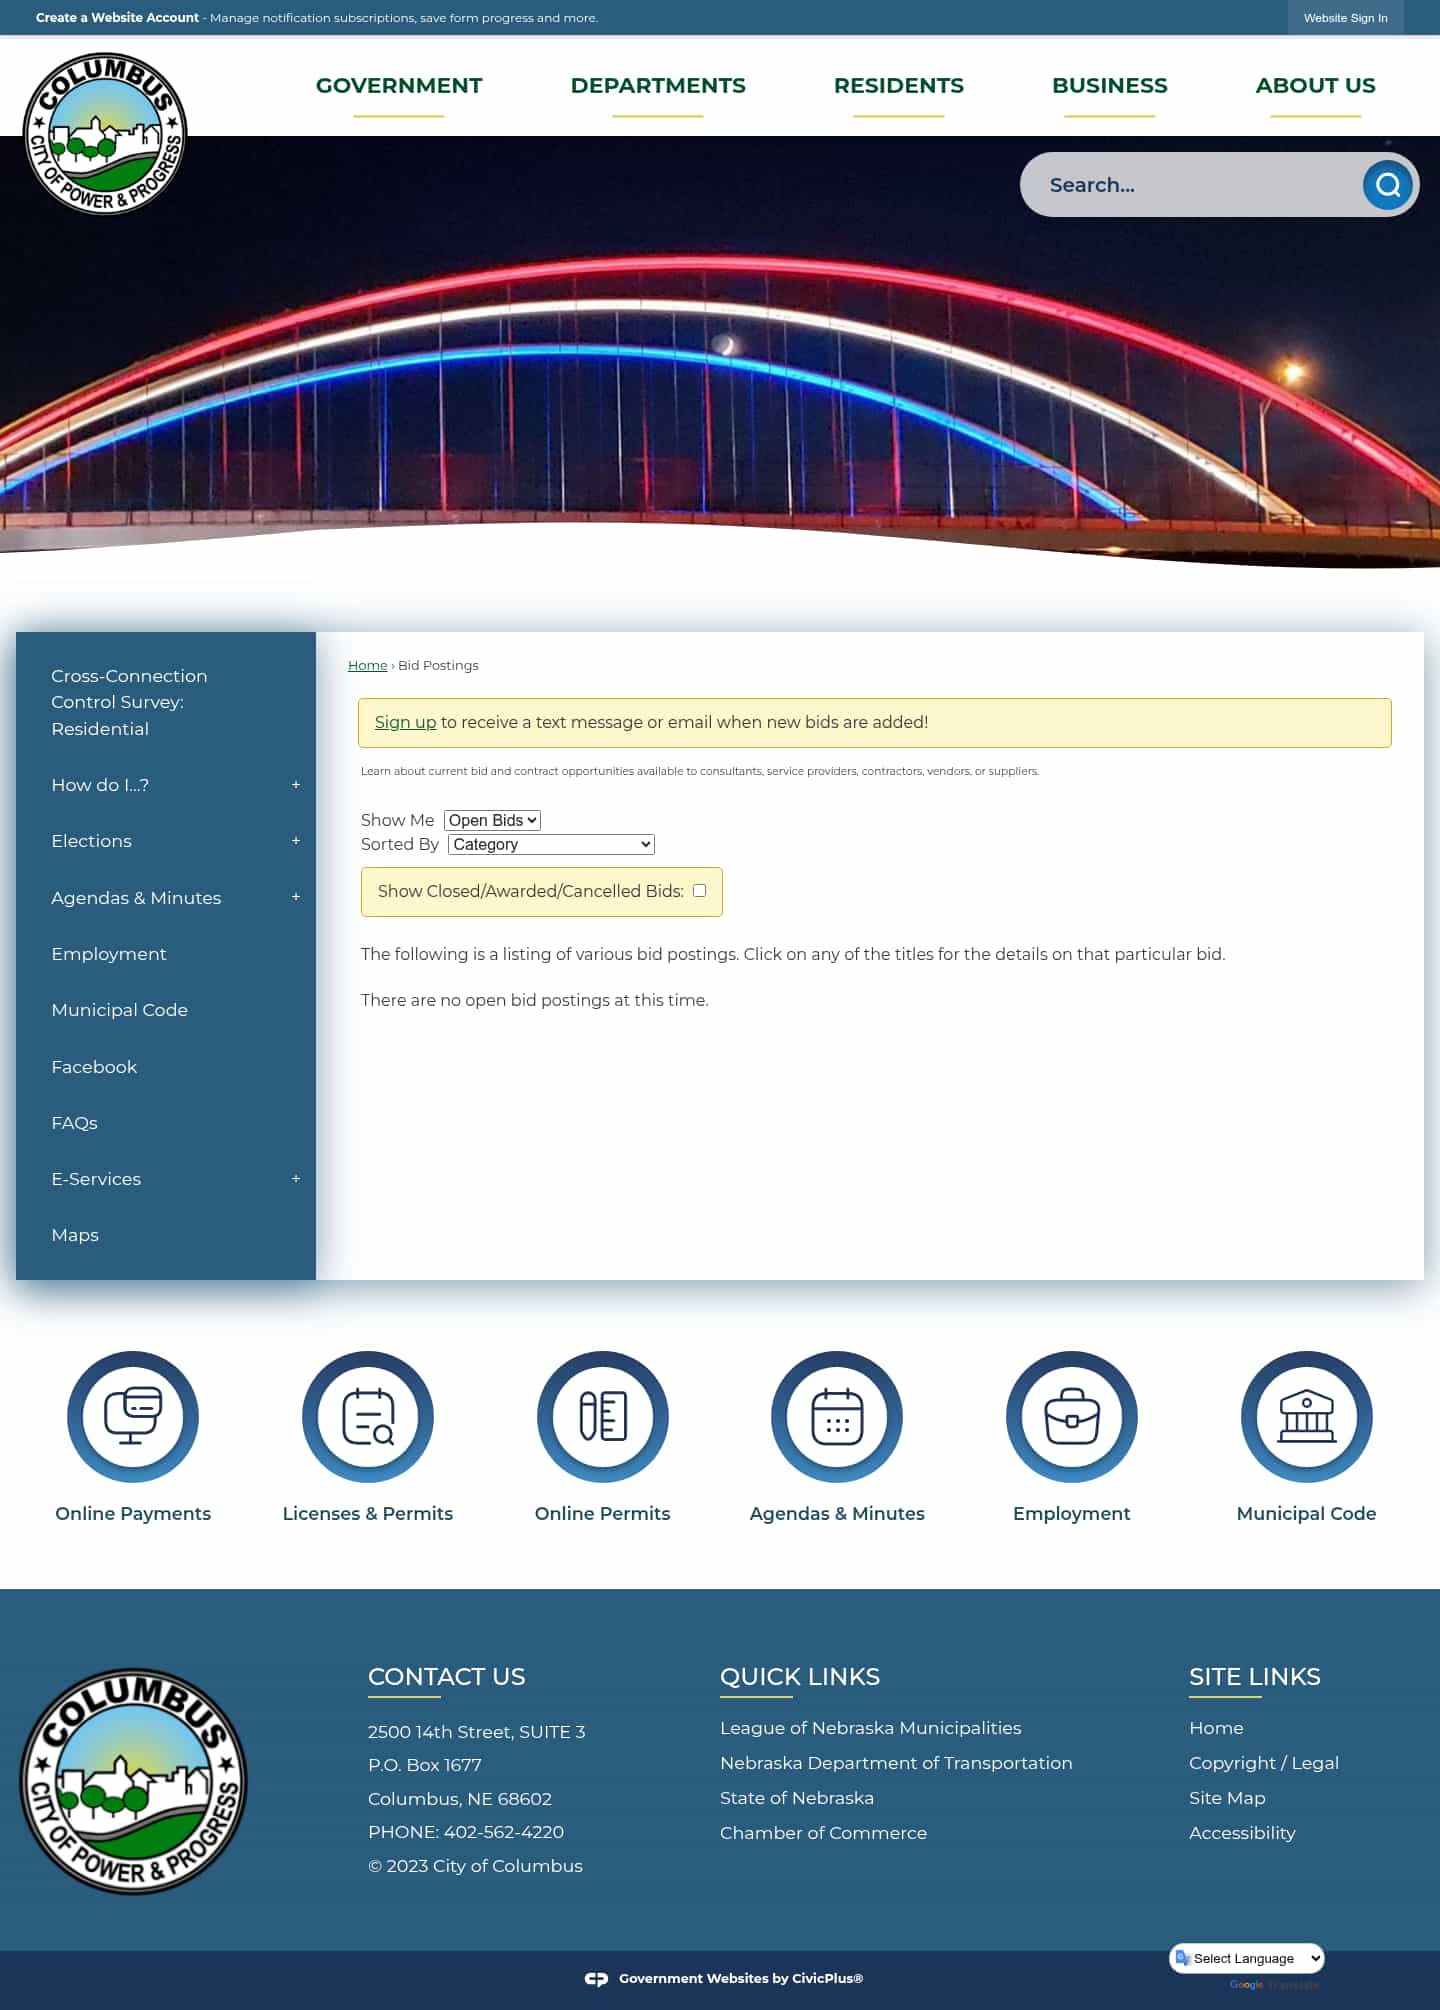The height and width of the screenshot is (2010, 1440).
Task: Click the Columbus seal in the footer
Action: 133,1781
